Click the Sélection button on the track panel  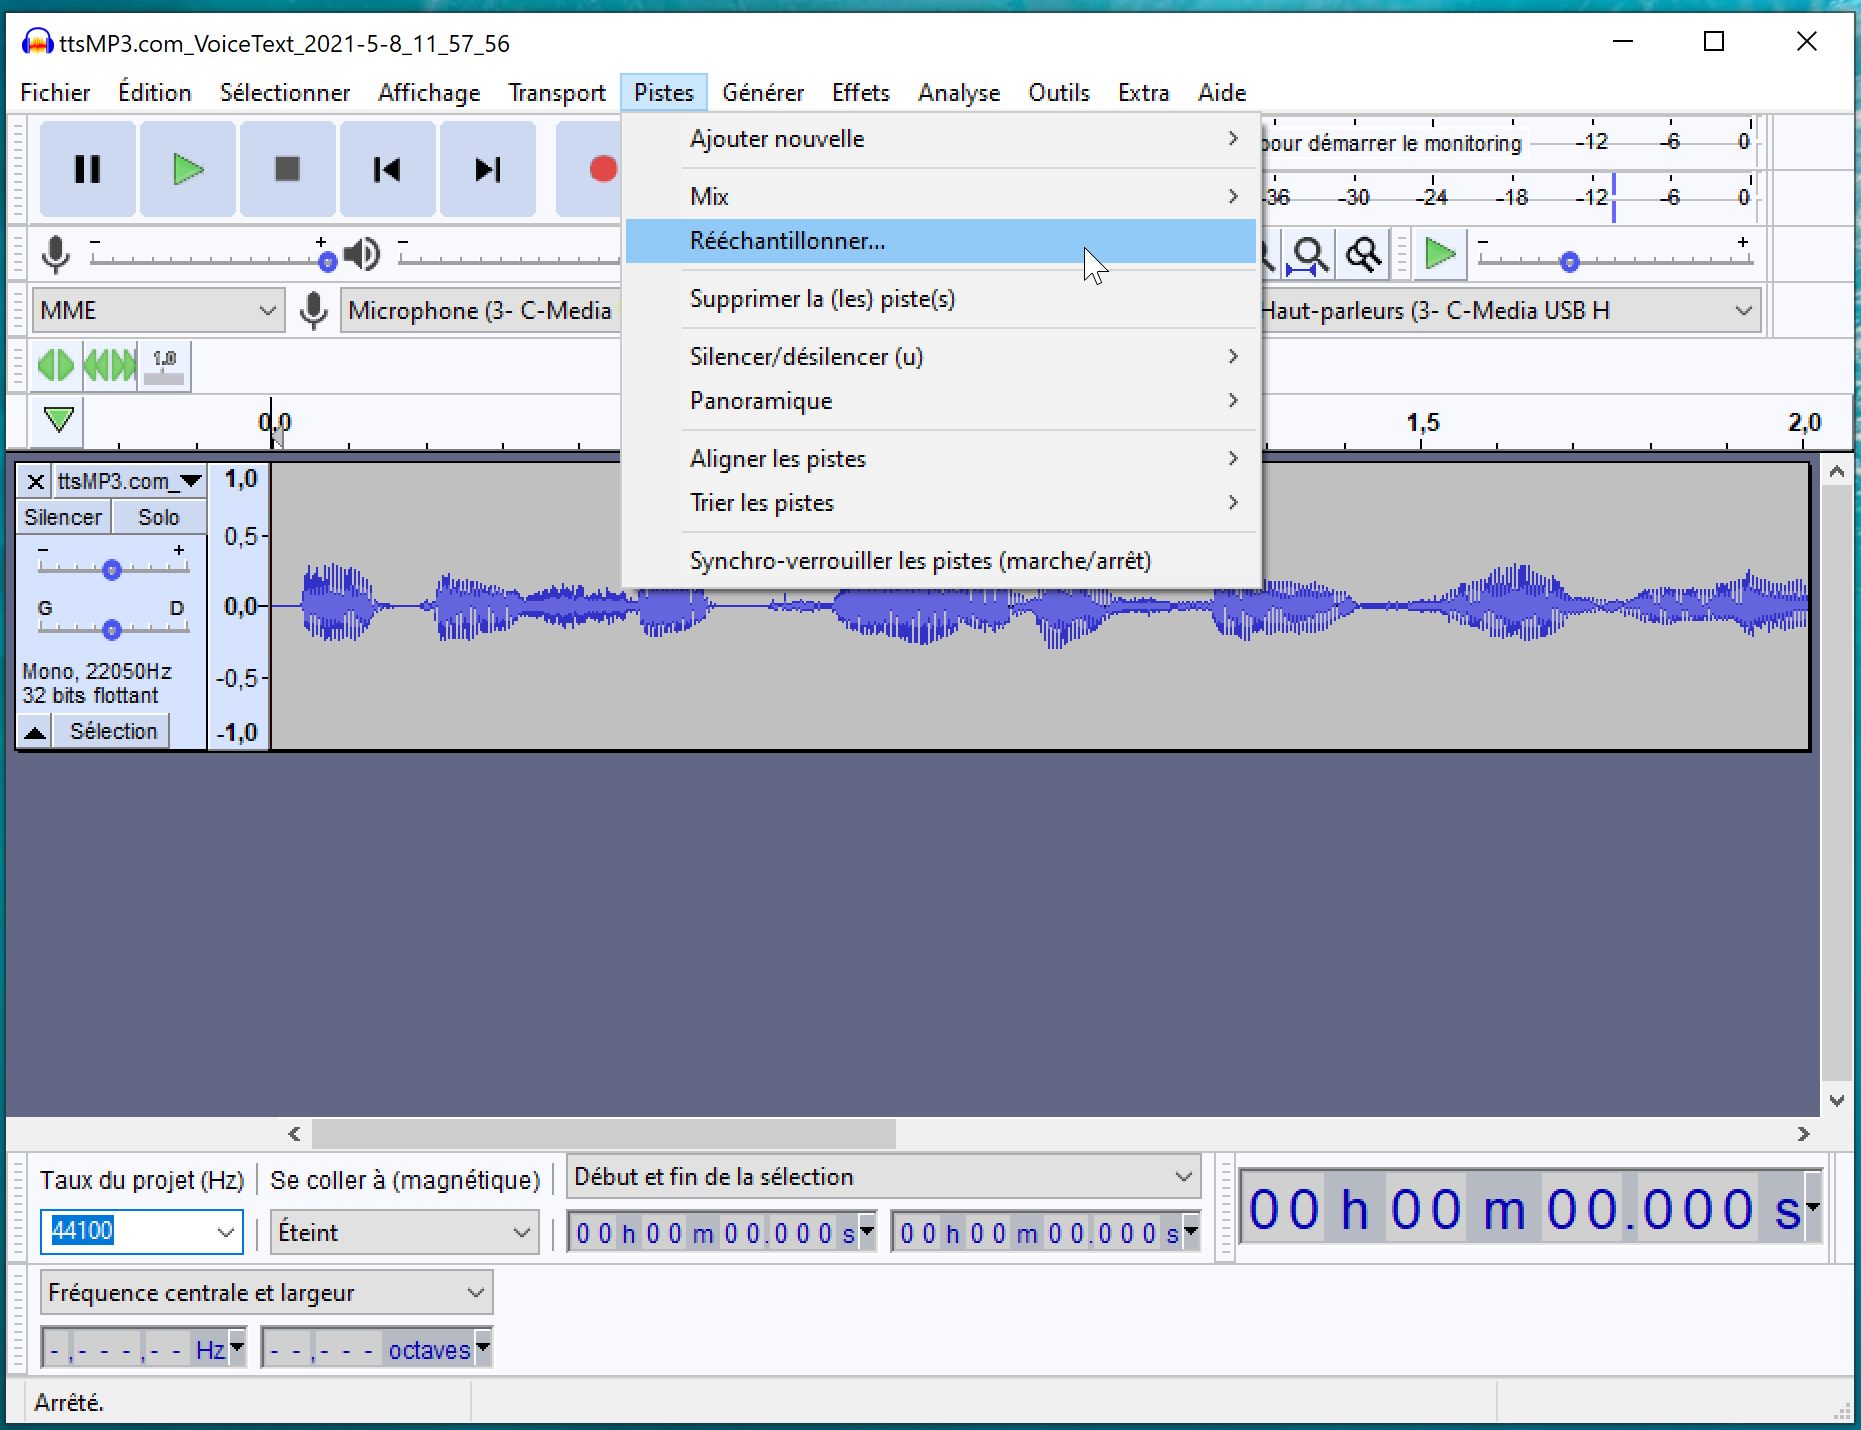click(110, 730)
